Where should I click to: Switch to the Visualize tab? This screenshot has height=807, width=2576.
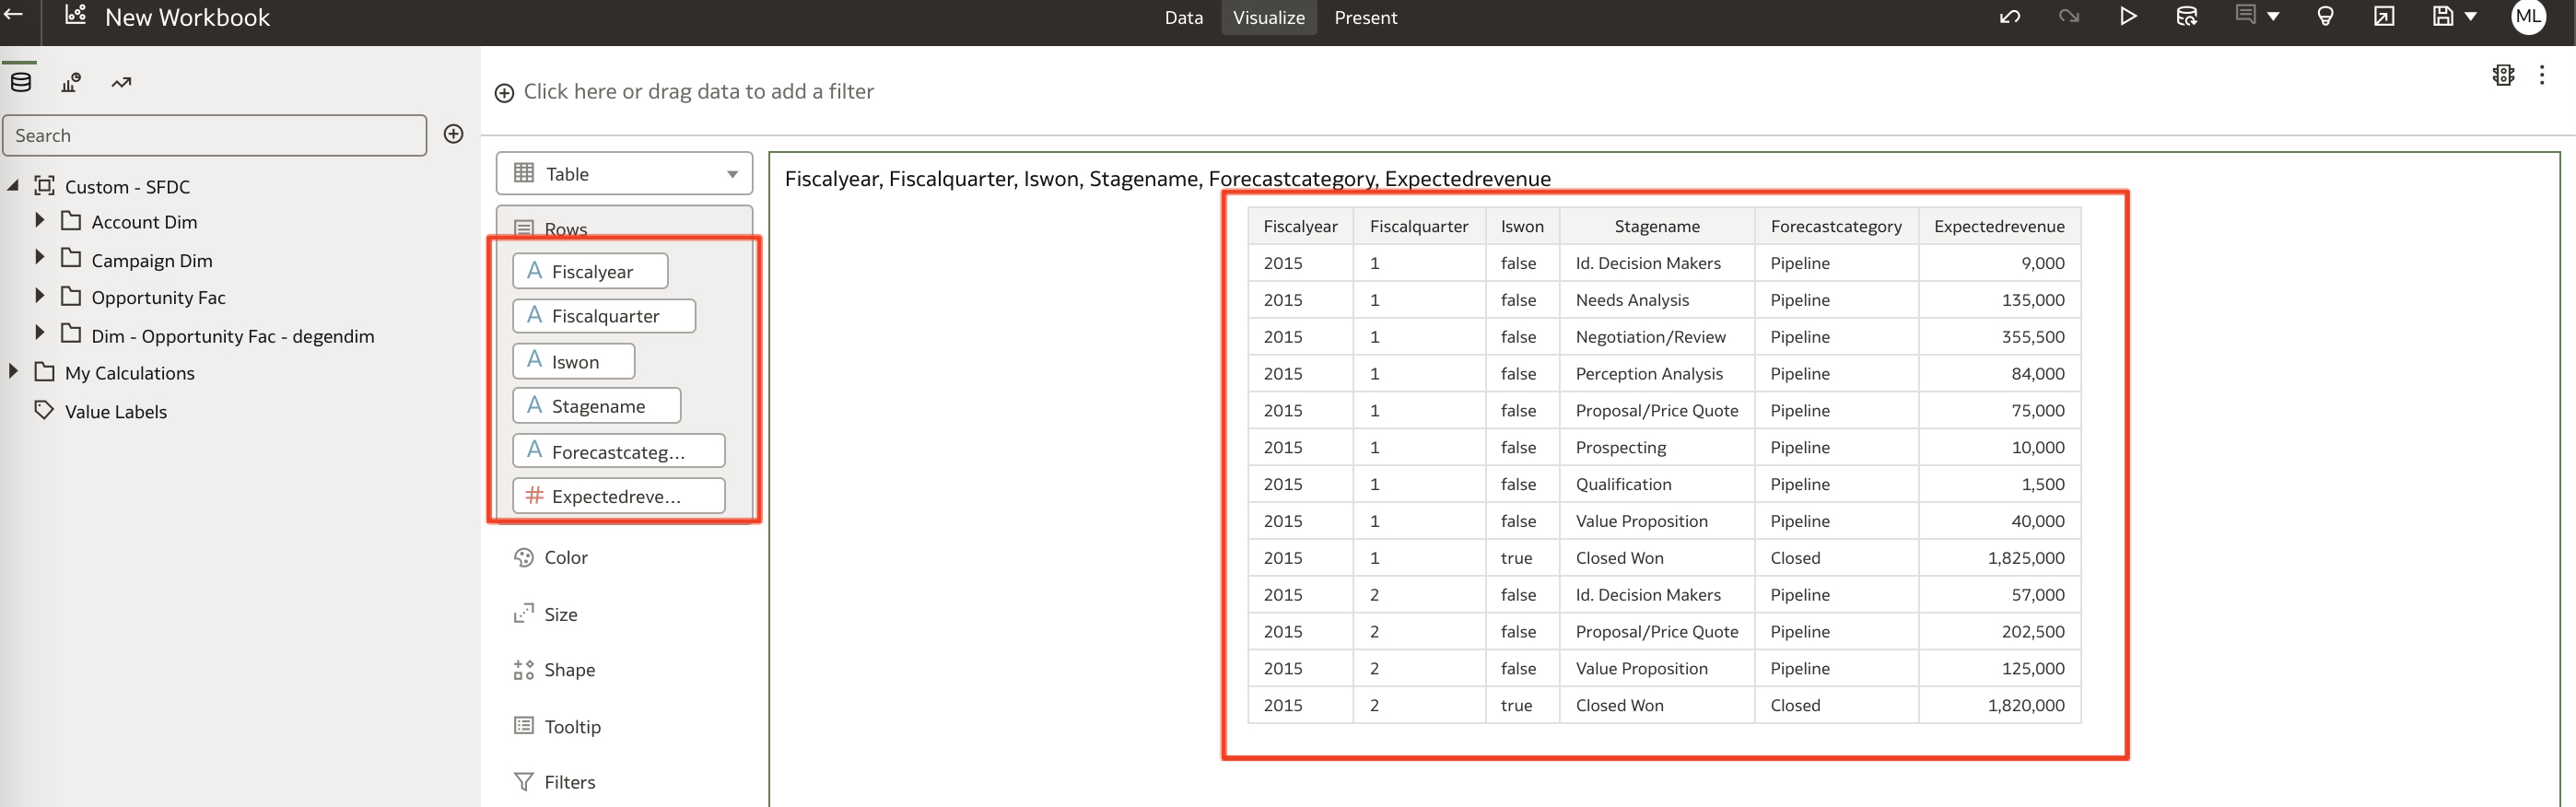[1269, 18]
